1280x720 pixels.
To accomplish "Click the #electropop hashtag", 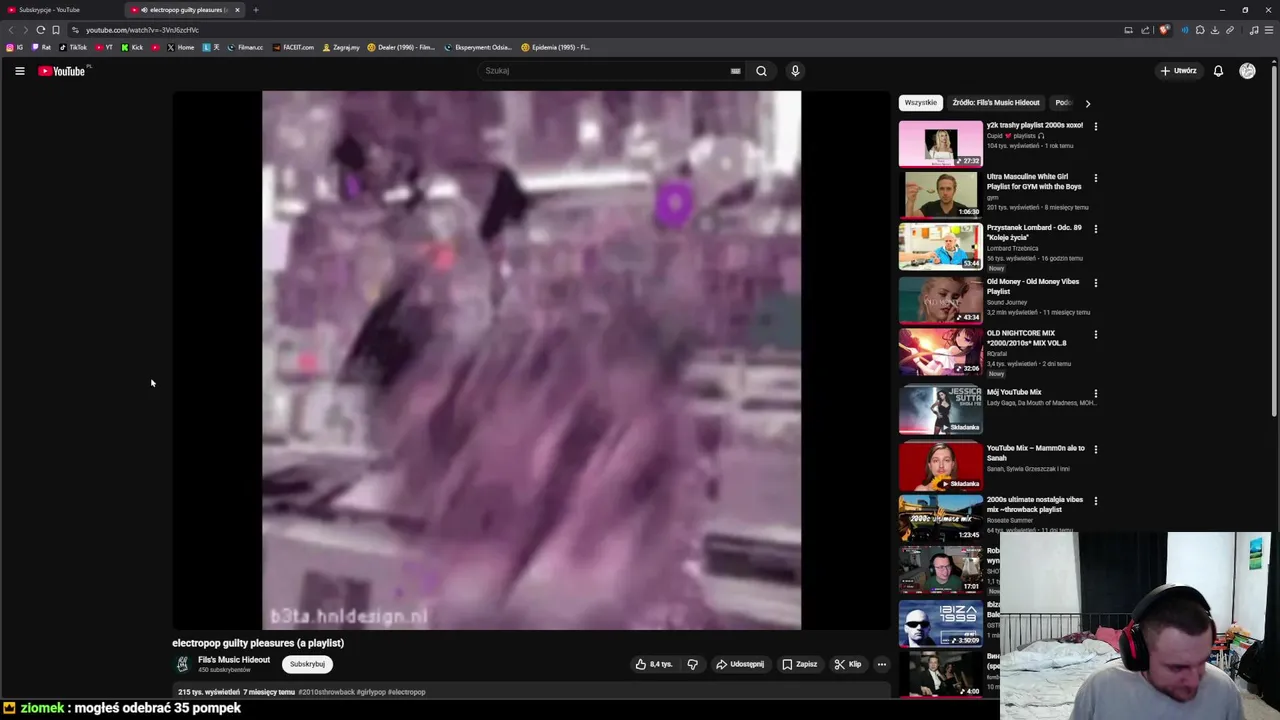I will [x=406, y=692].
